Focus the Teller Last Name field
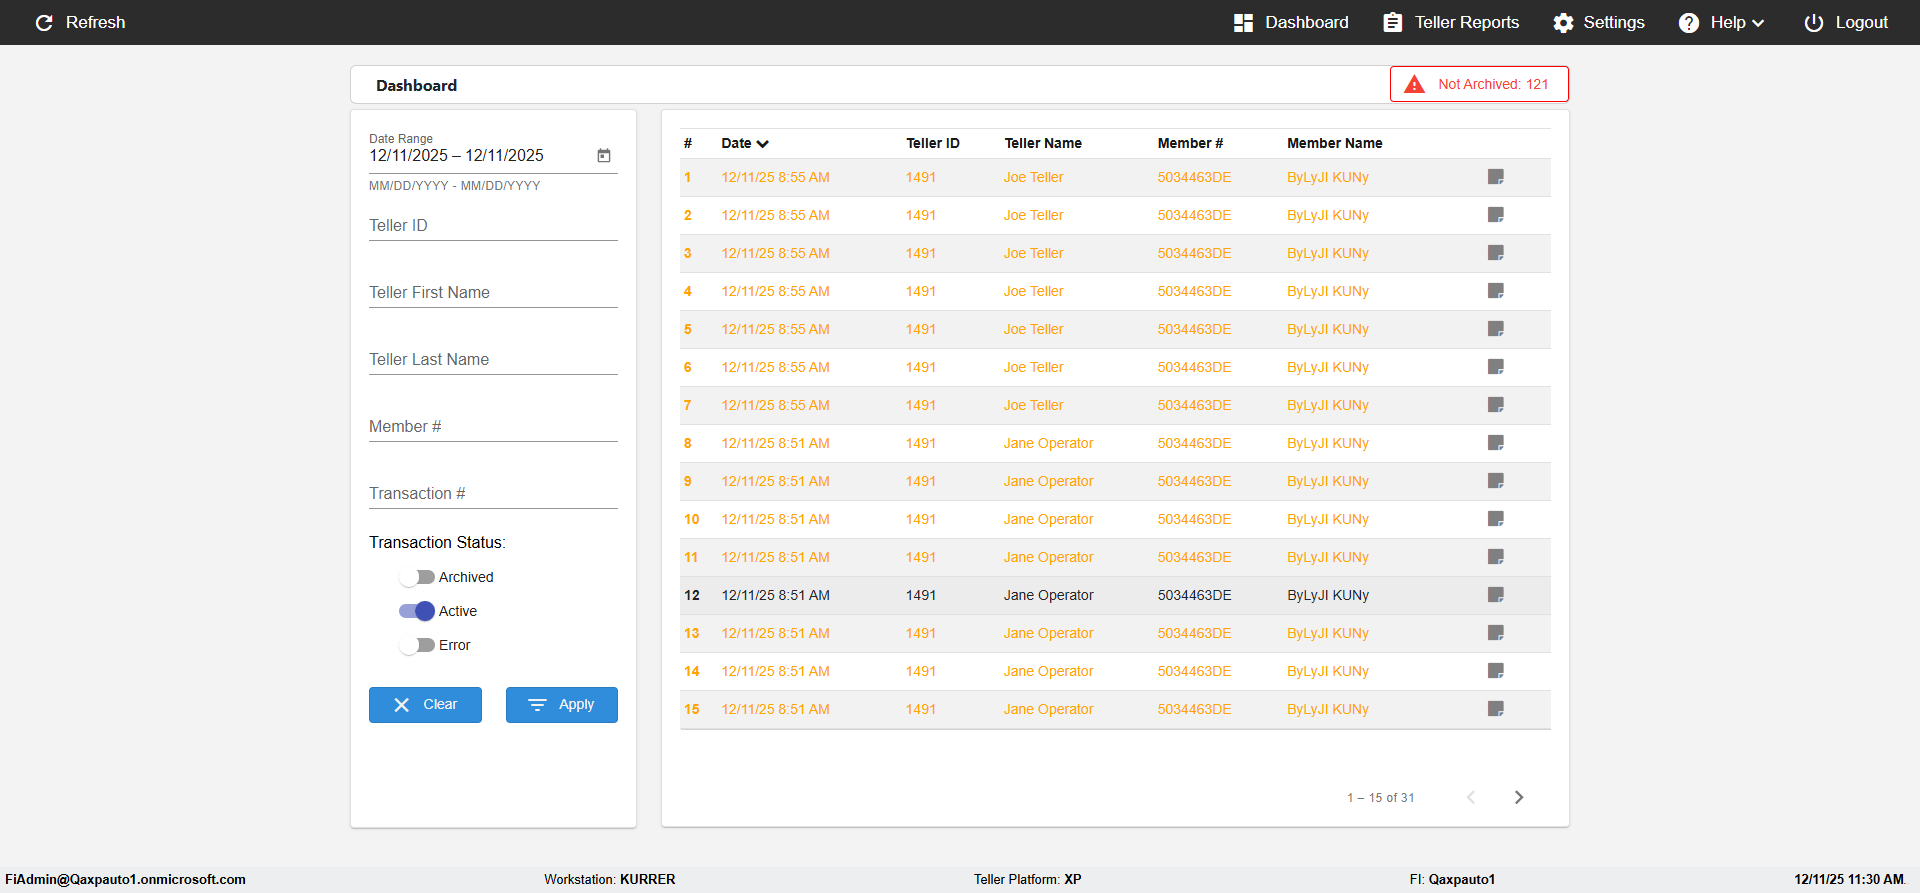1920x893 pixels. pyautogui.click(x=493, y=360)
